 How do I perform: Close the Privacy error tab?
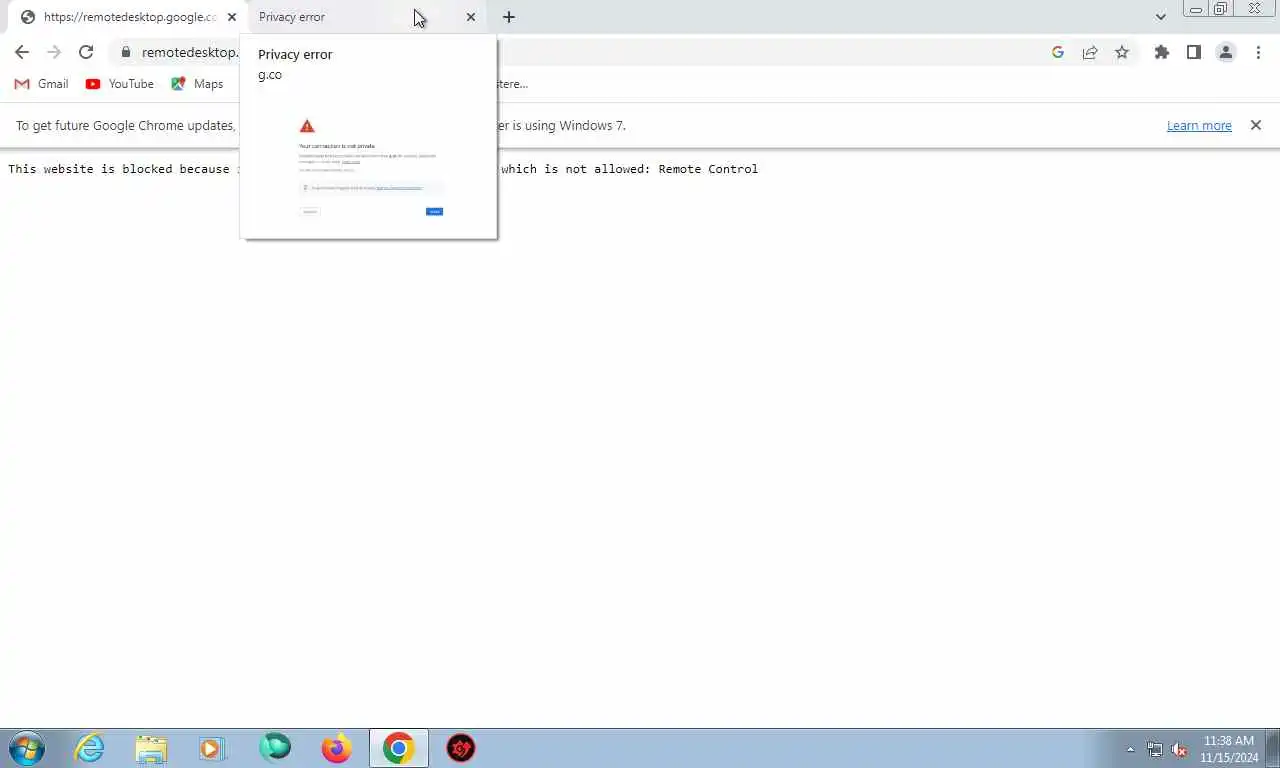(471, 17)
